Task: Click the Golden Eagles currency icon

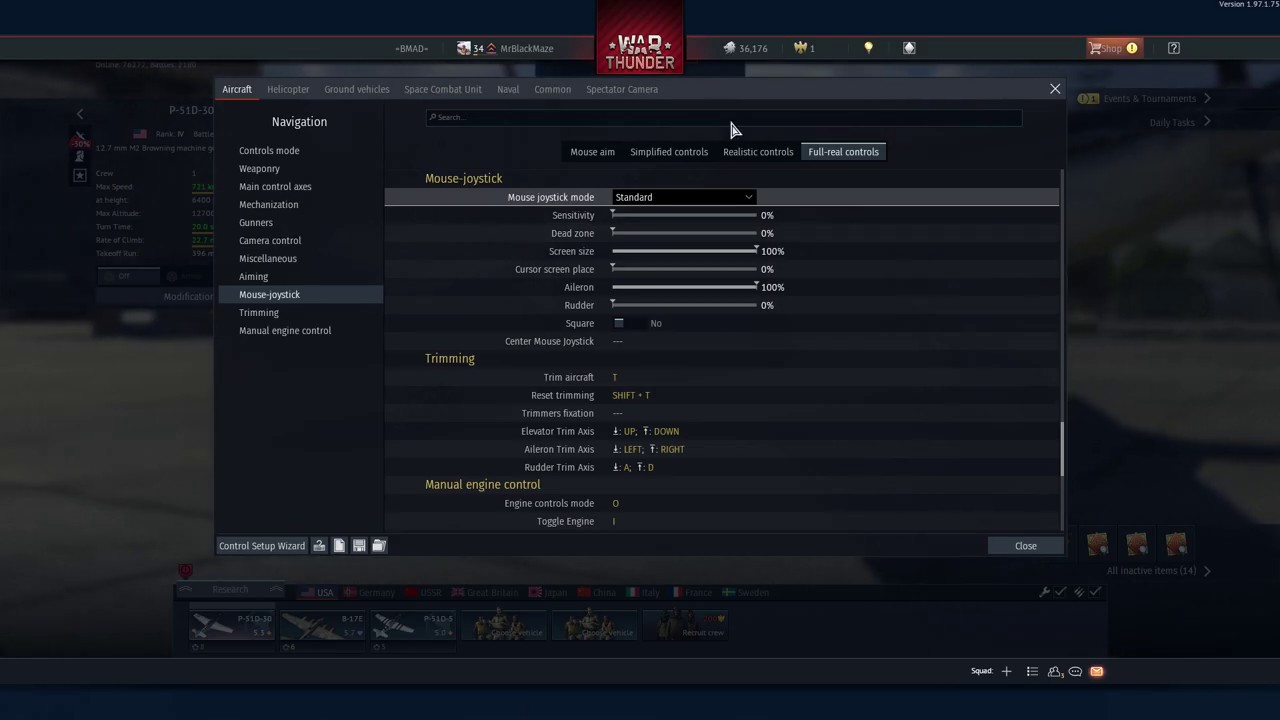Action: coord(800,48)
